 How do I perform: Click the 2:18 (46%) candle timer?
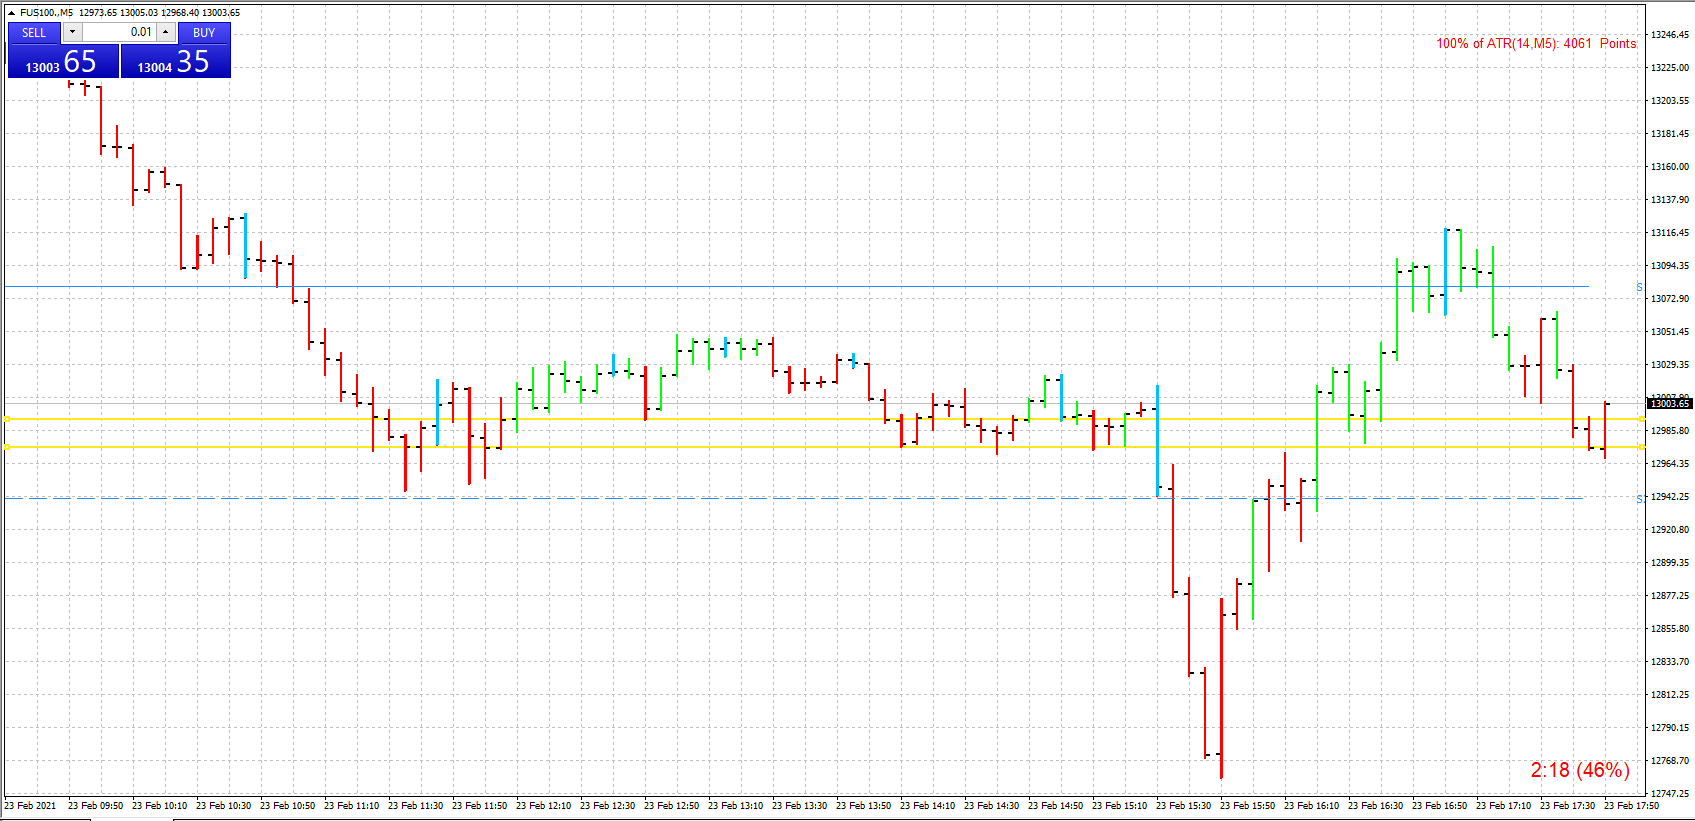(x=1580, y=770)
